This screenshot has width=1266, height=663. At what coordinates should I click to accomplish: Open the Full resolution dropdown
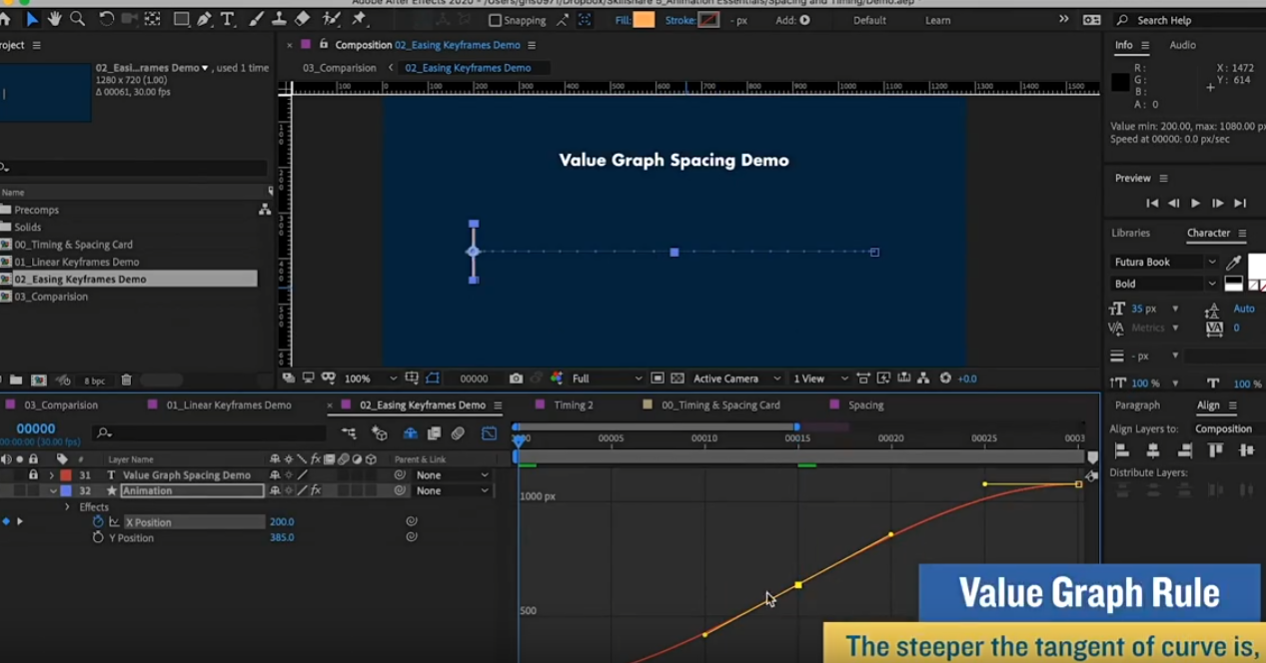[x=607, y=379]
